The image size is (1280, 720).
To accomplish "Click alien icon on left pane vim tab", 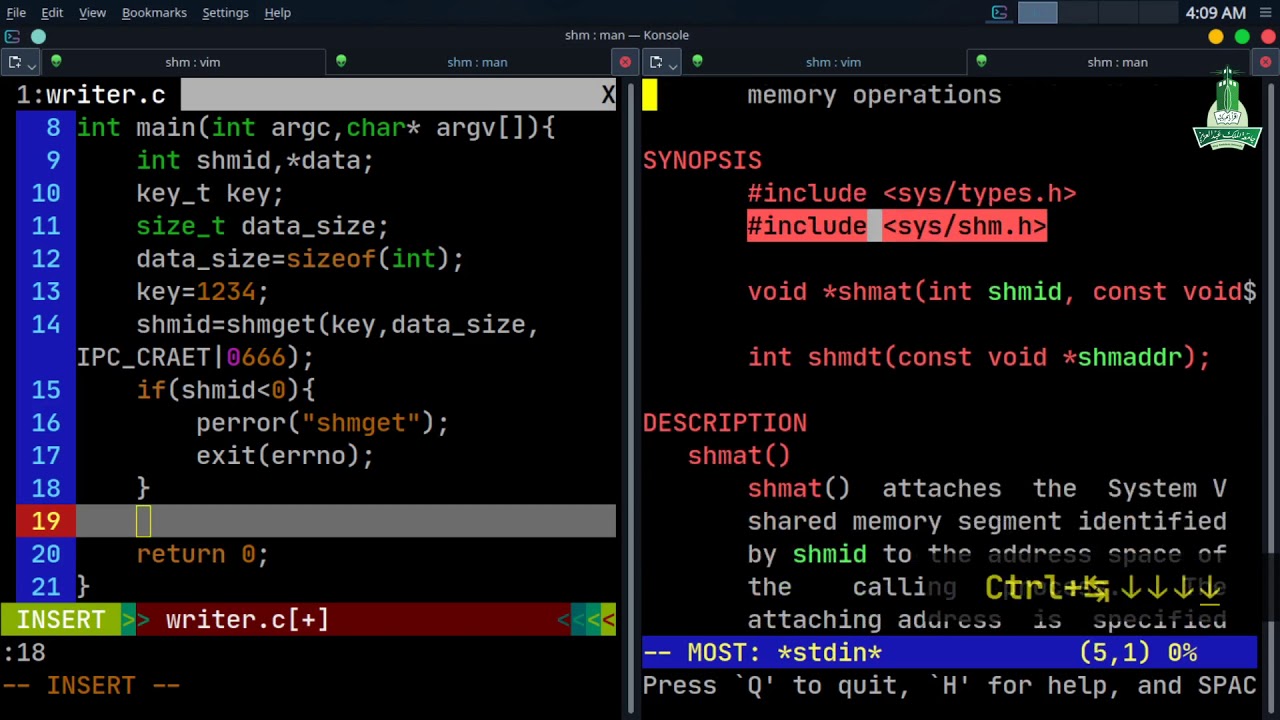I will [x=56, y=62].
